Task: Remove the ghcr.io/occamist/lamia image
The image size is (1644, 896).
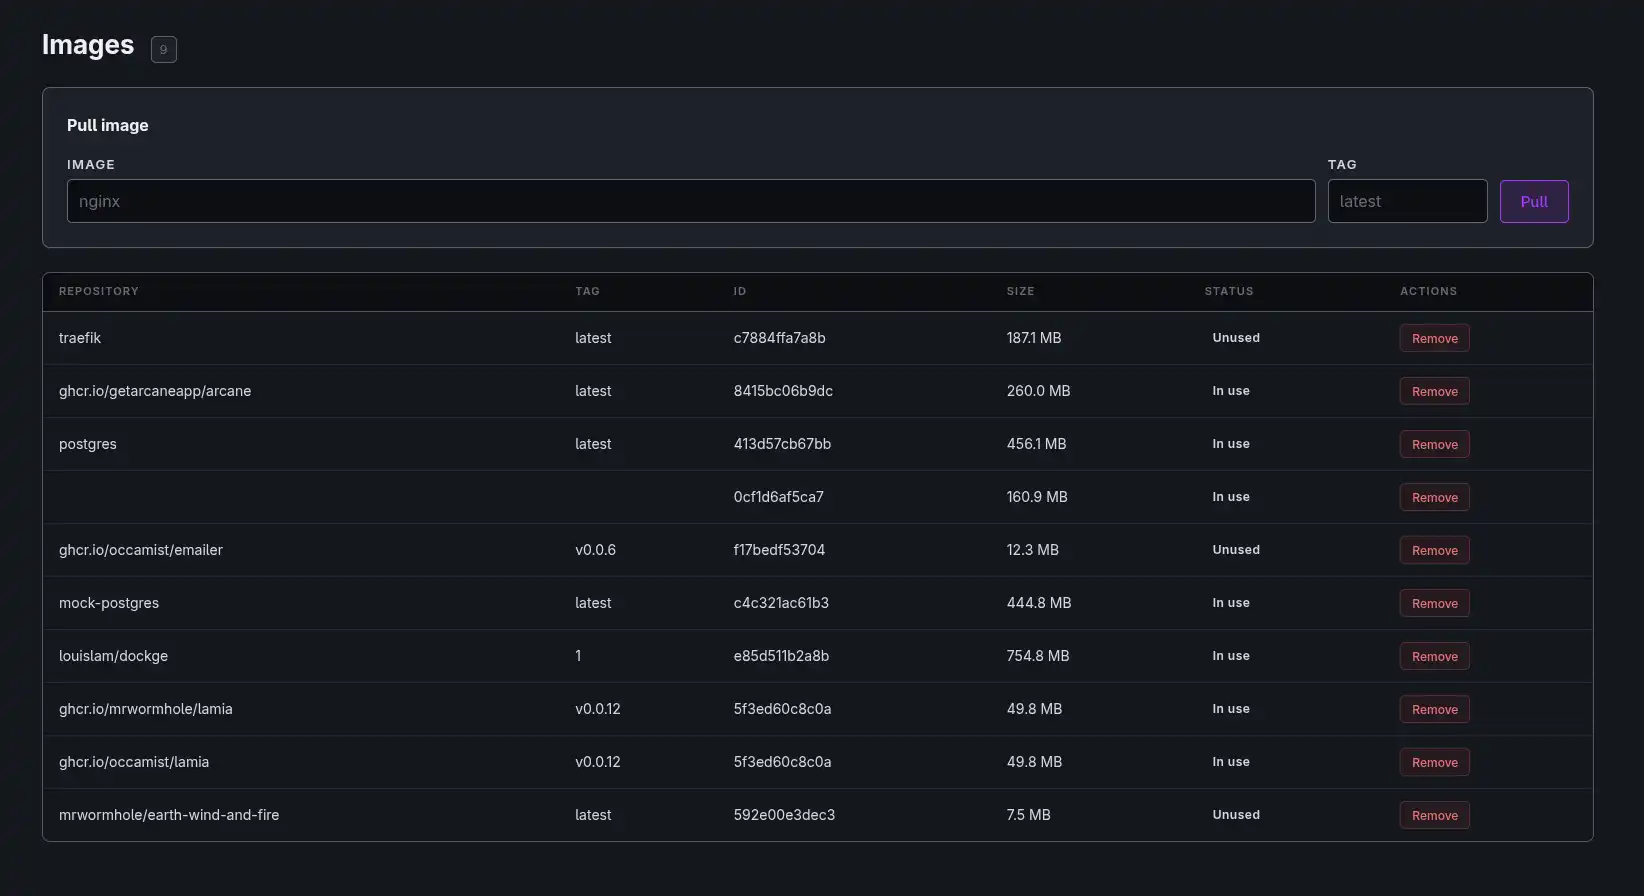Action: tap(1434, 762)
